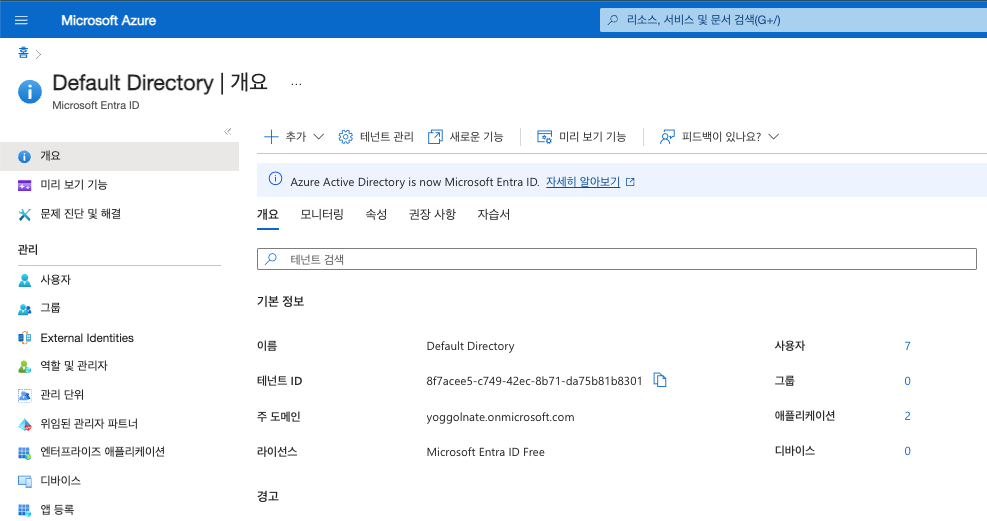
Task: Click the magnifier icon in global search
Action: (612, 20)
